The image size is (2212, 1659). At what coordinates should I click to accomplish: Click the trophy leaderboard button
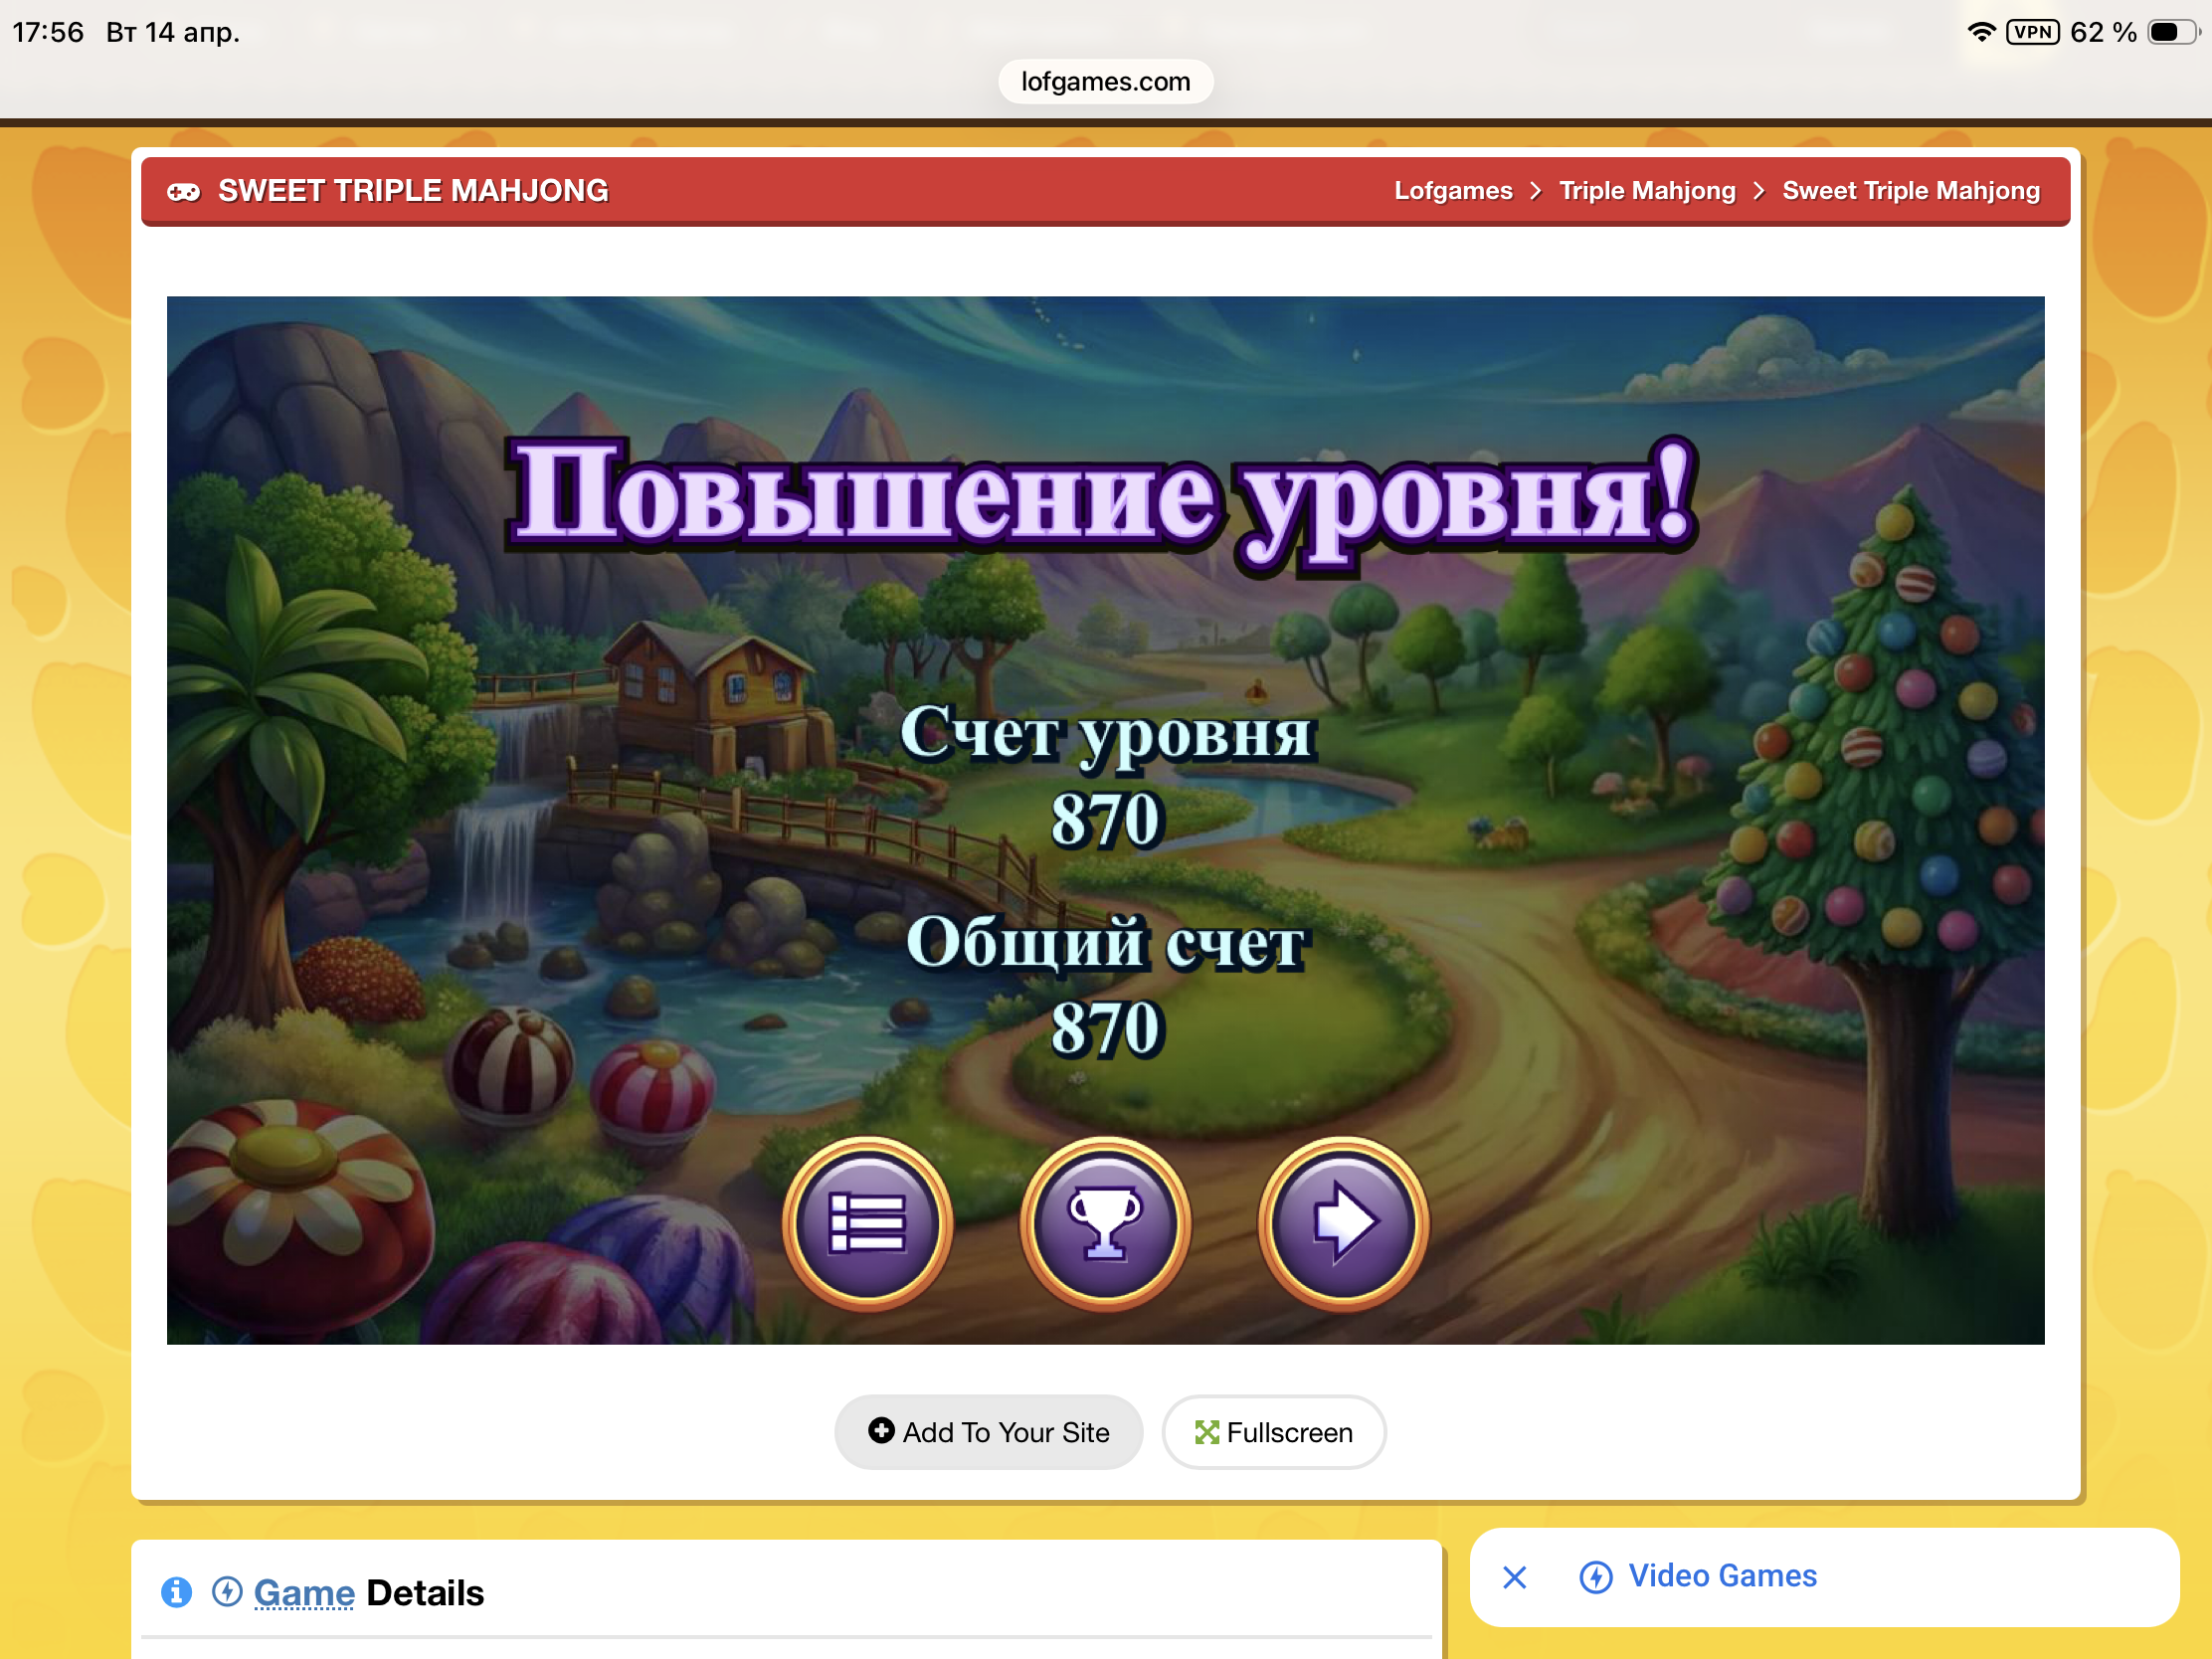tap(1105, 1222)
